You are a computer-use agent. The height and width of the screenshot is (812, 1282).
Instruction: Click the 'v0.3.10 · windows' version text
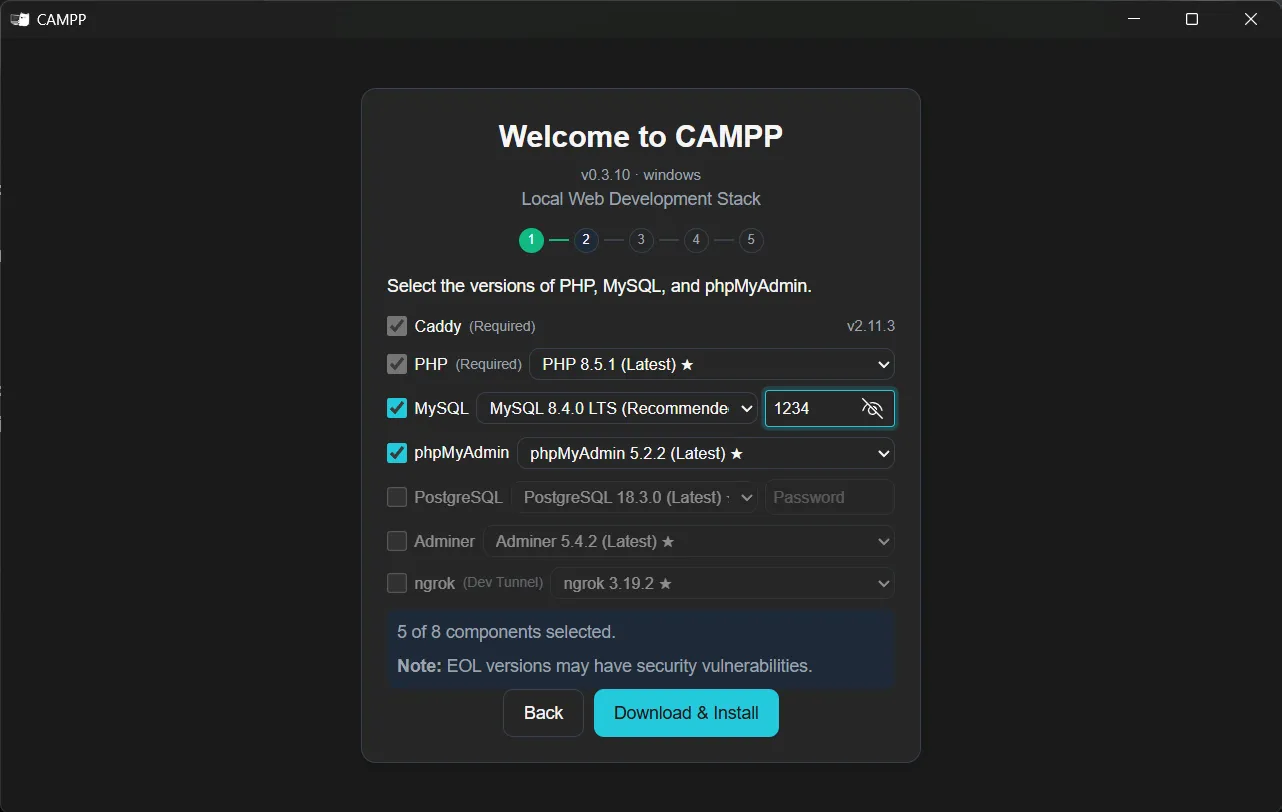click(x=641, y=174)
